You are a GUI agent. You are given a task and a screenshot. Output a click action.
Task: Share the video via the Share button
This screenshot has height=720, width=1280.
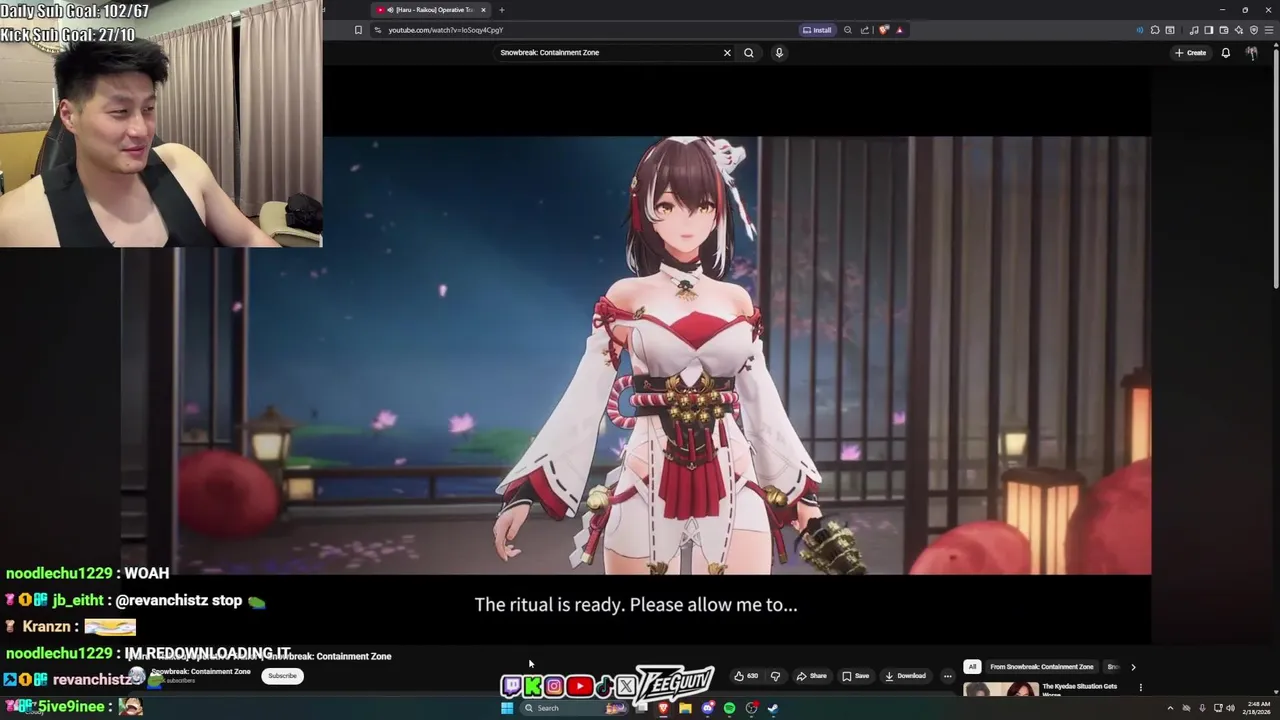point(811,676)
